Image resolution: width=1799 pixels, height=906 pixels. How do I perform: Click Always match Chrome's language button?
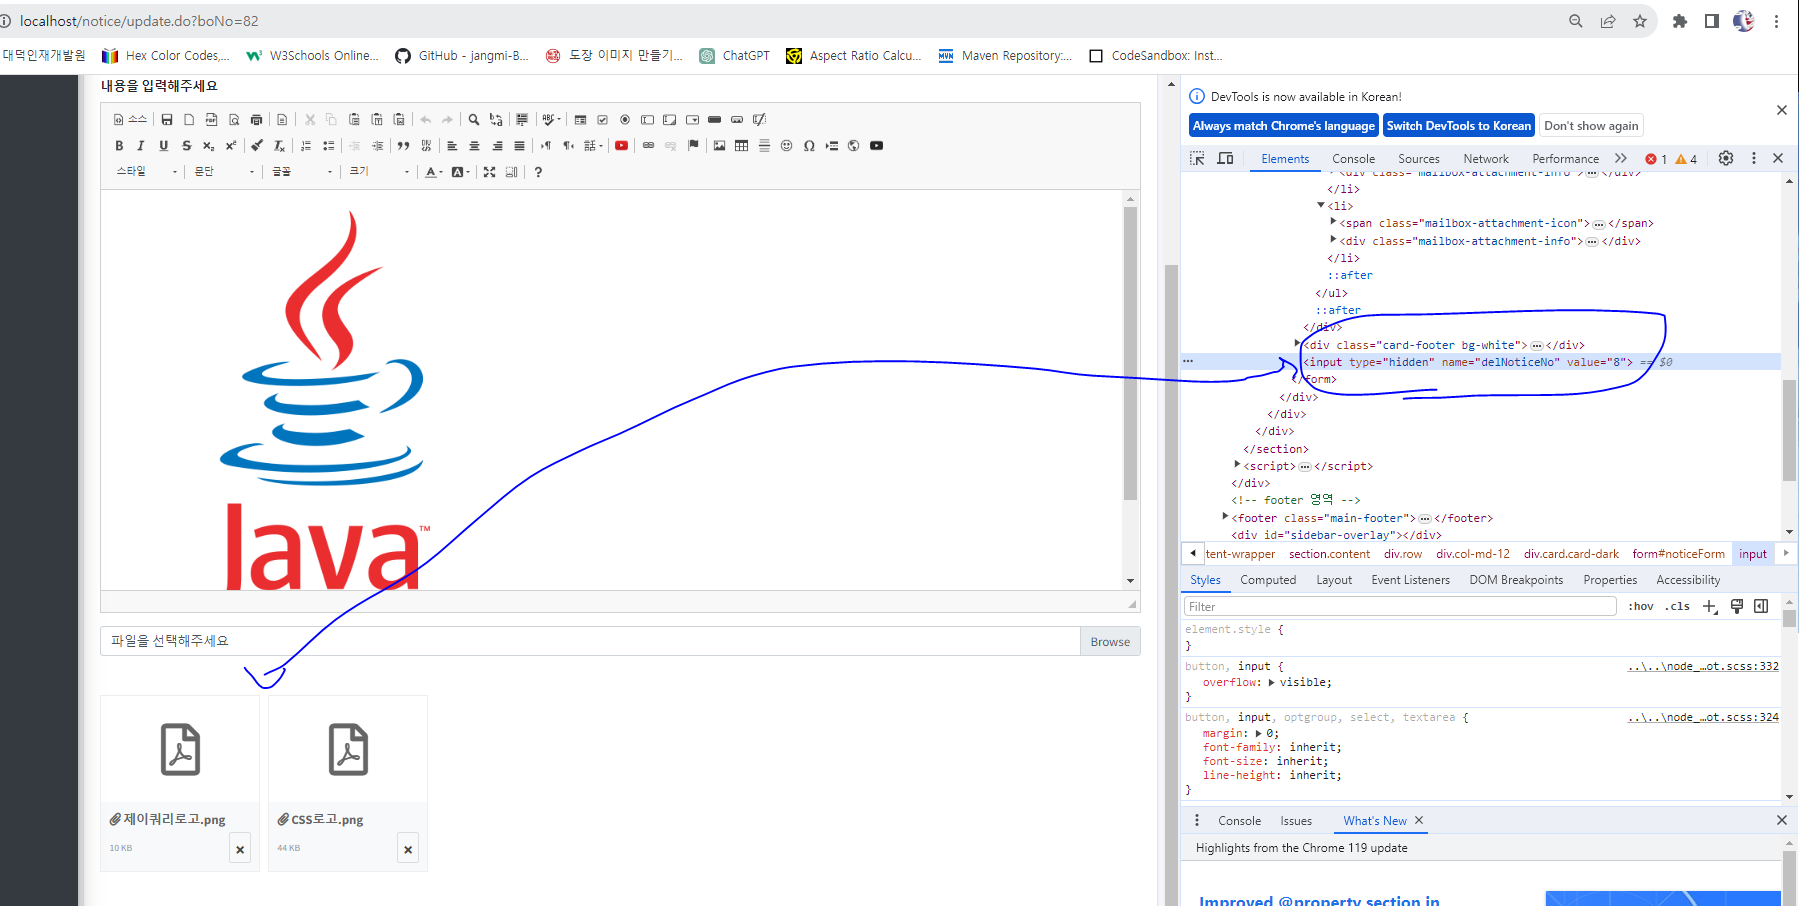(1284, 126)
